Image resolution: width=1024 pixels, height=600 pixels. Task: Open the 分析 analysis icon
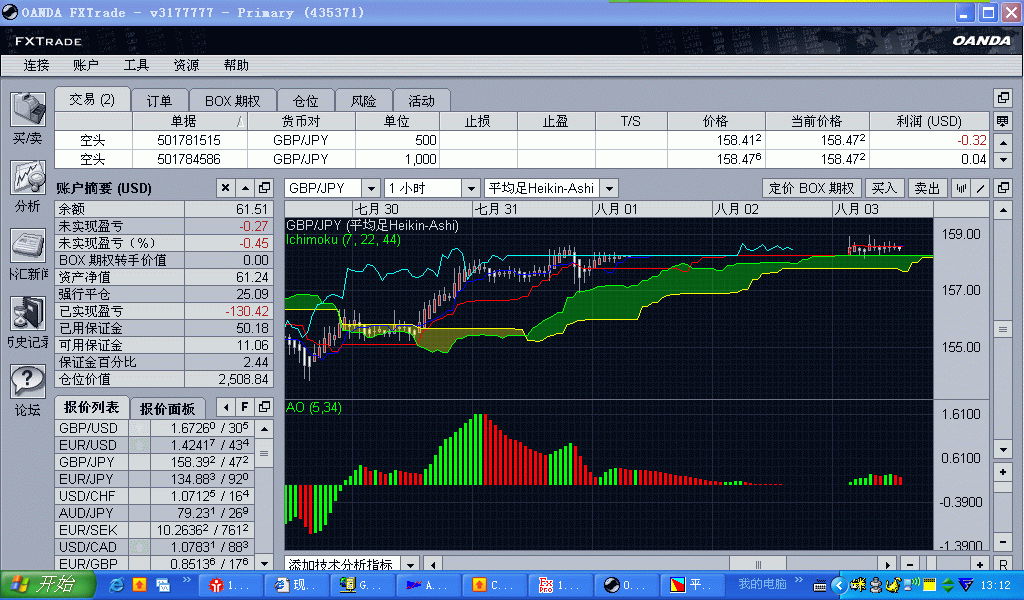[x=27, y=178]
